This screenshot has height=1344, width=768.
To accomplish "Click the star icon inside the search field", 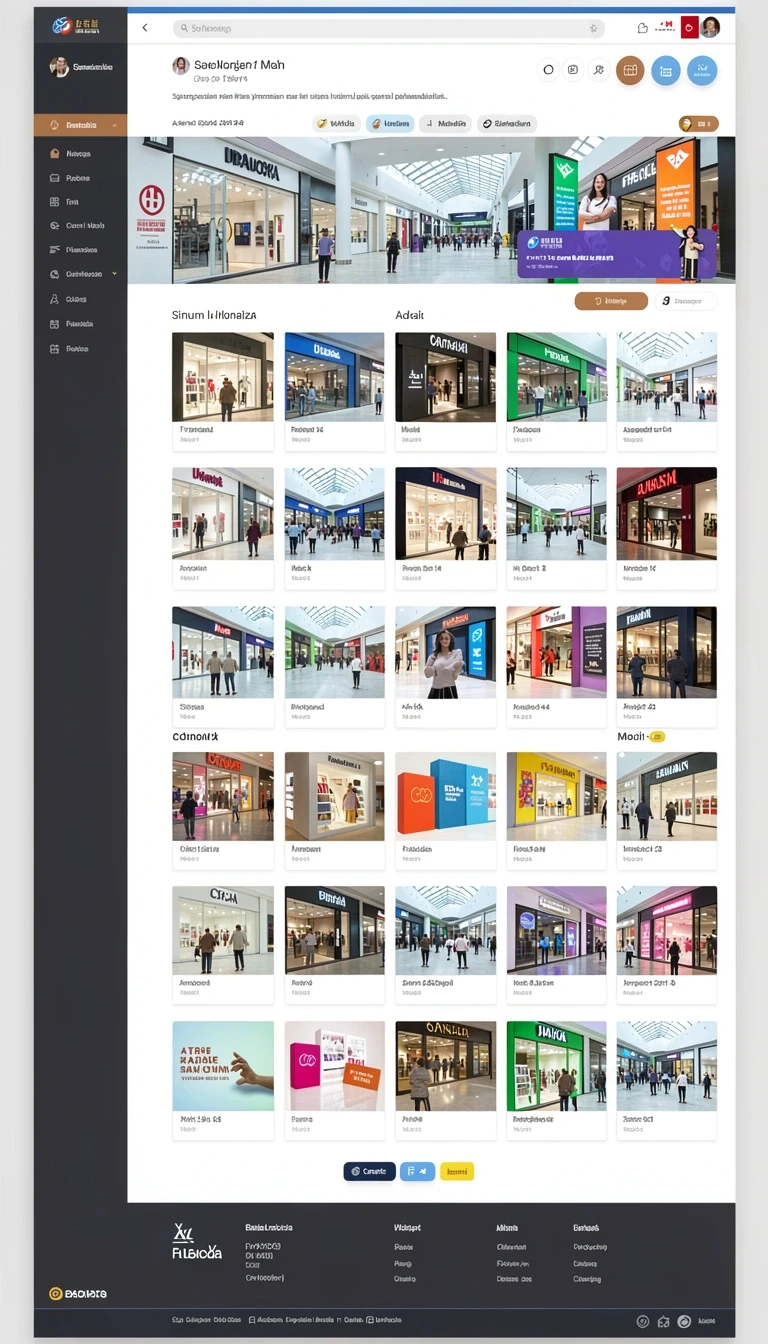I will [593, 29].
